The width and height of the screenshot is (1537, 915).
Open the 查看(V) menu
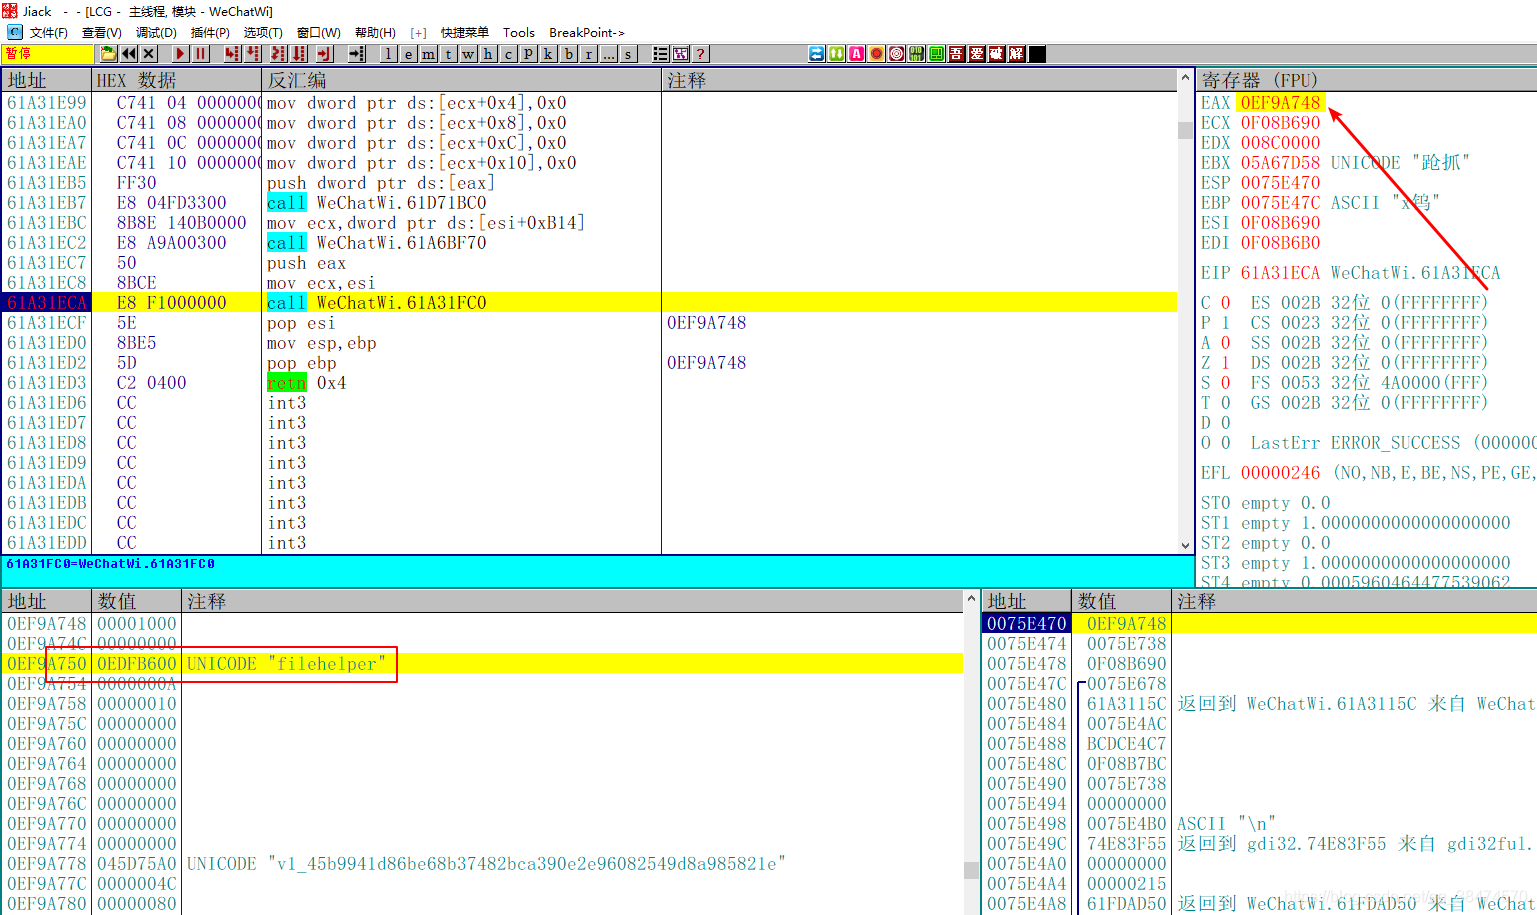coord(101,33)
